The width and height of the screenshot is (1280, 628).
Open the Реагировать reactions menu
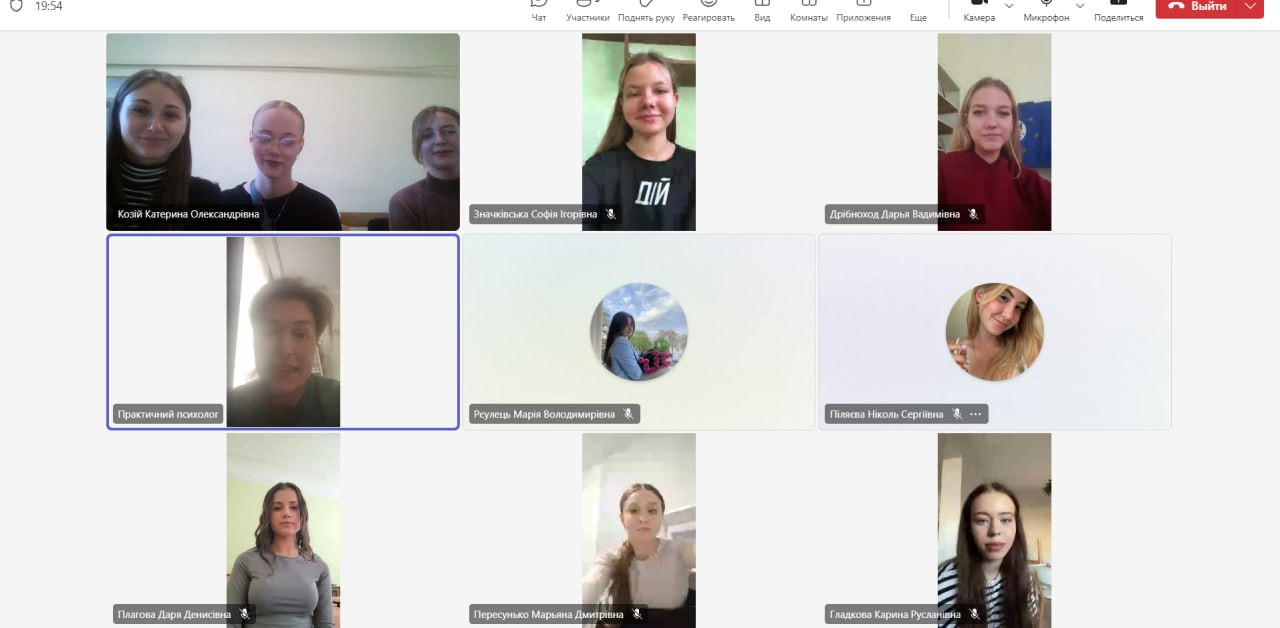[x=709, y=11]
